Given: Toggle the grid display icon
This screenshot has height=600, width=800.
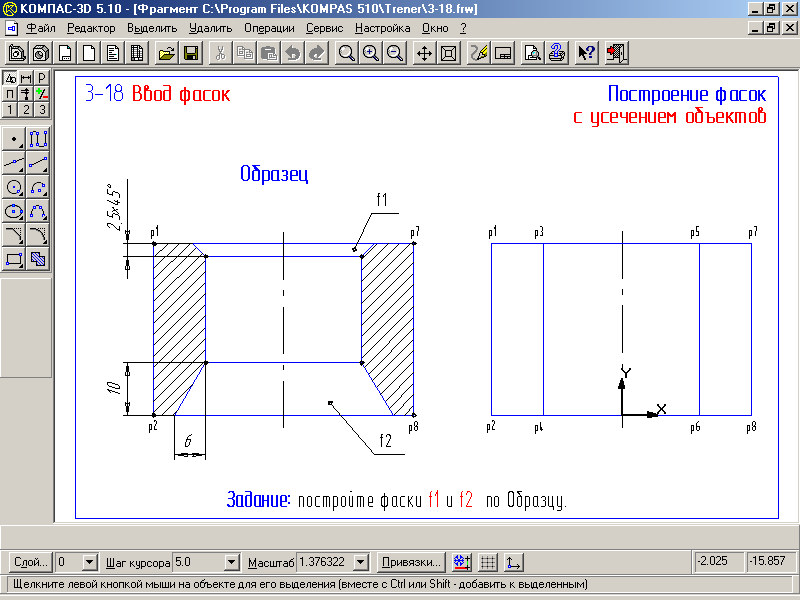Looking at the screenshot, I should (x=488, y=562).
